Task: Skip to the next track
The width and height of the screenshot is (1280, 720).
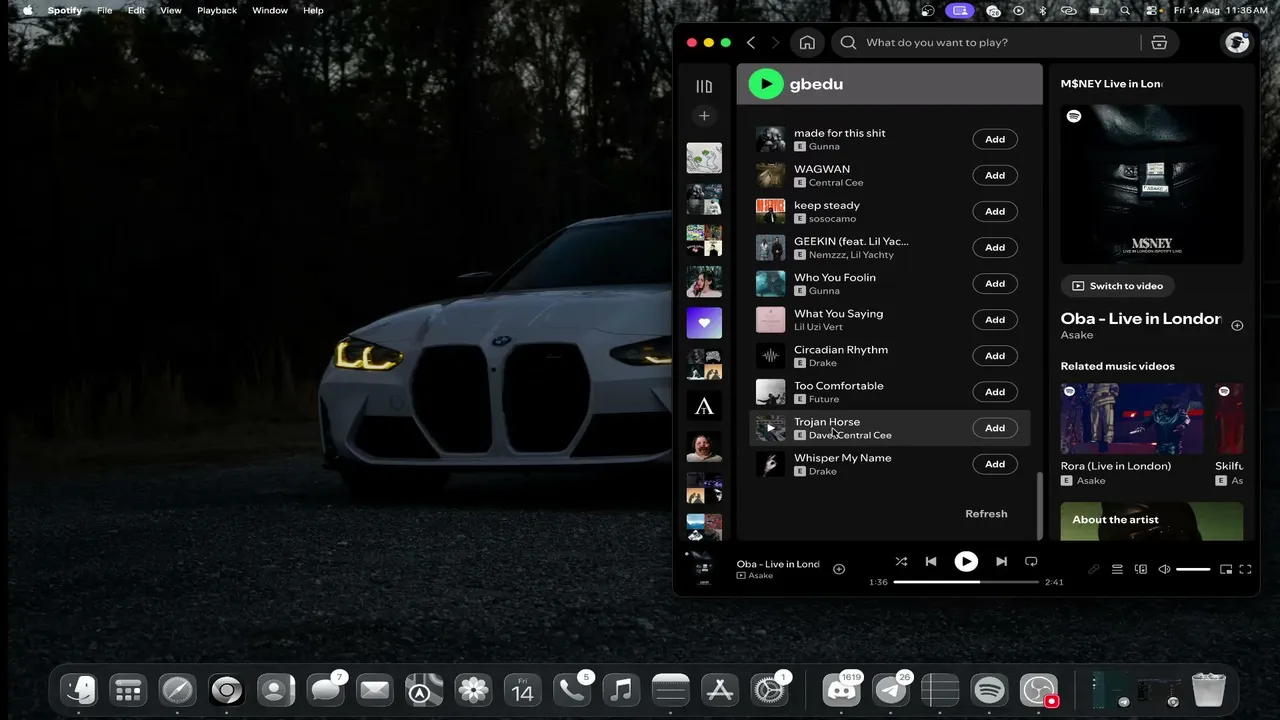Action: click(1001, 562)
